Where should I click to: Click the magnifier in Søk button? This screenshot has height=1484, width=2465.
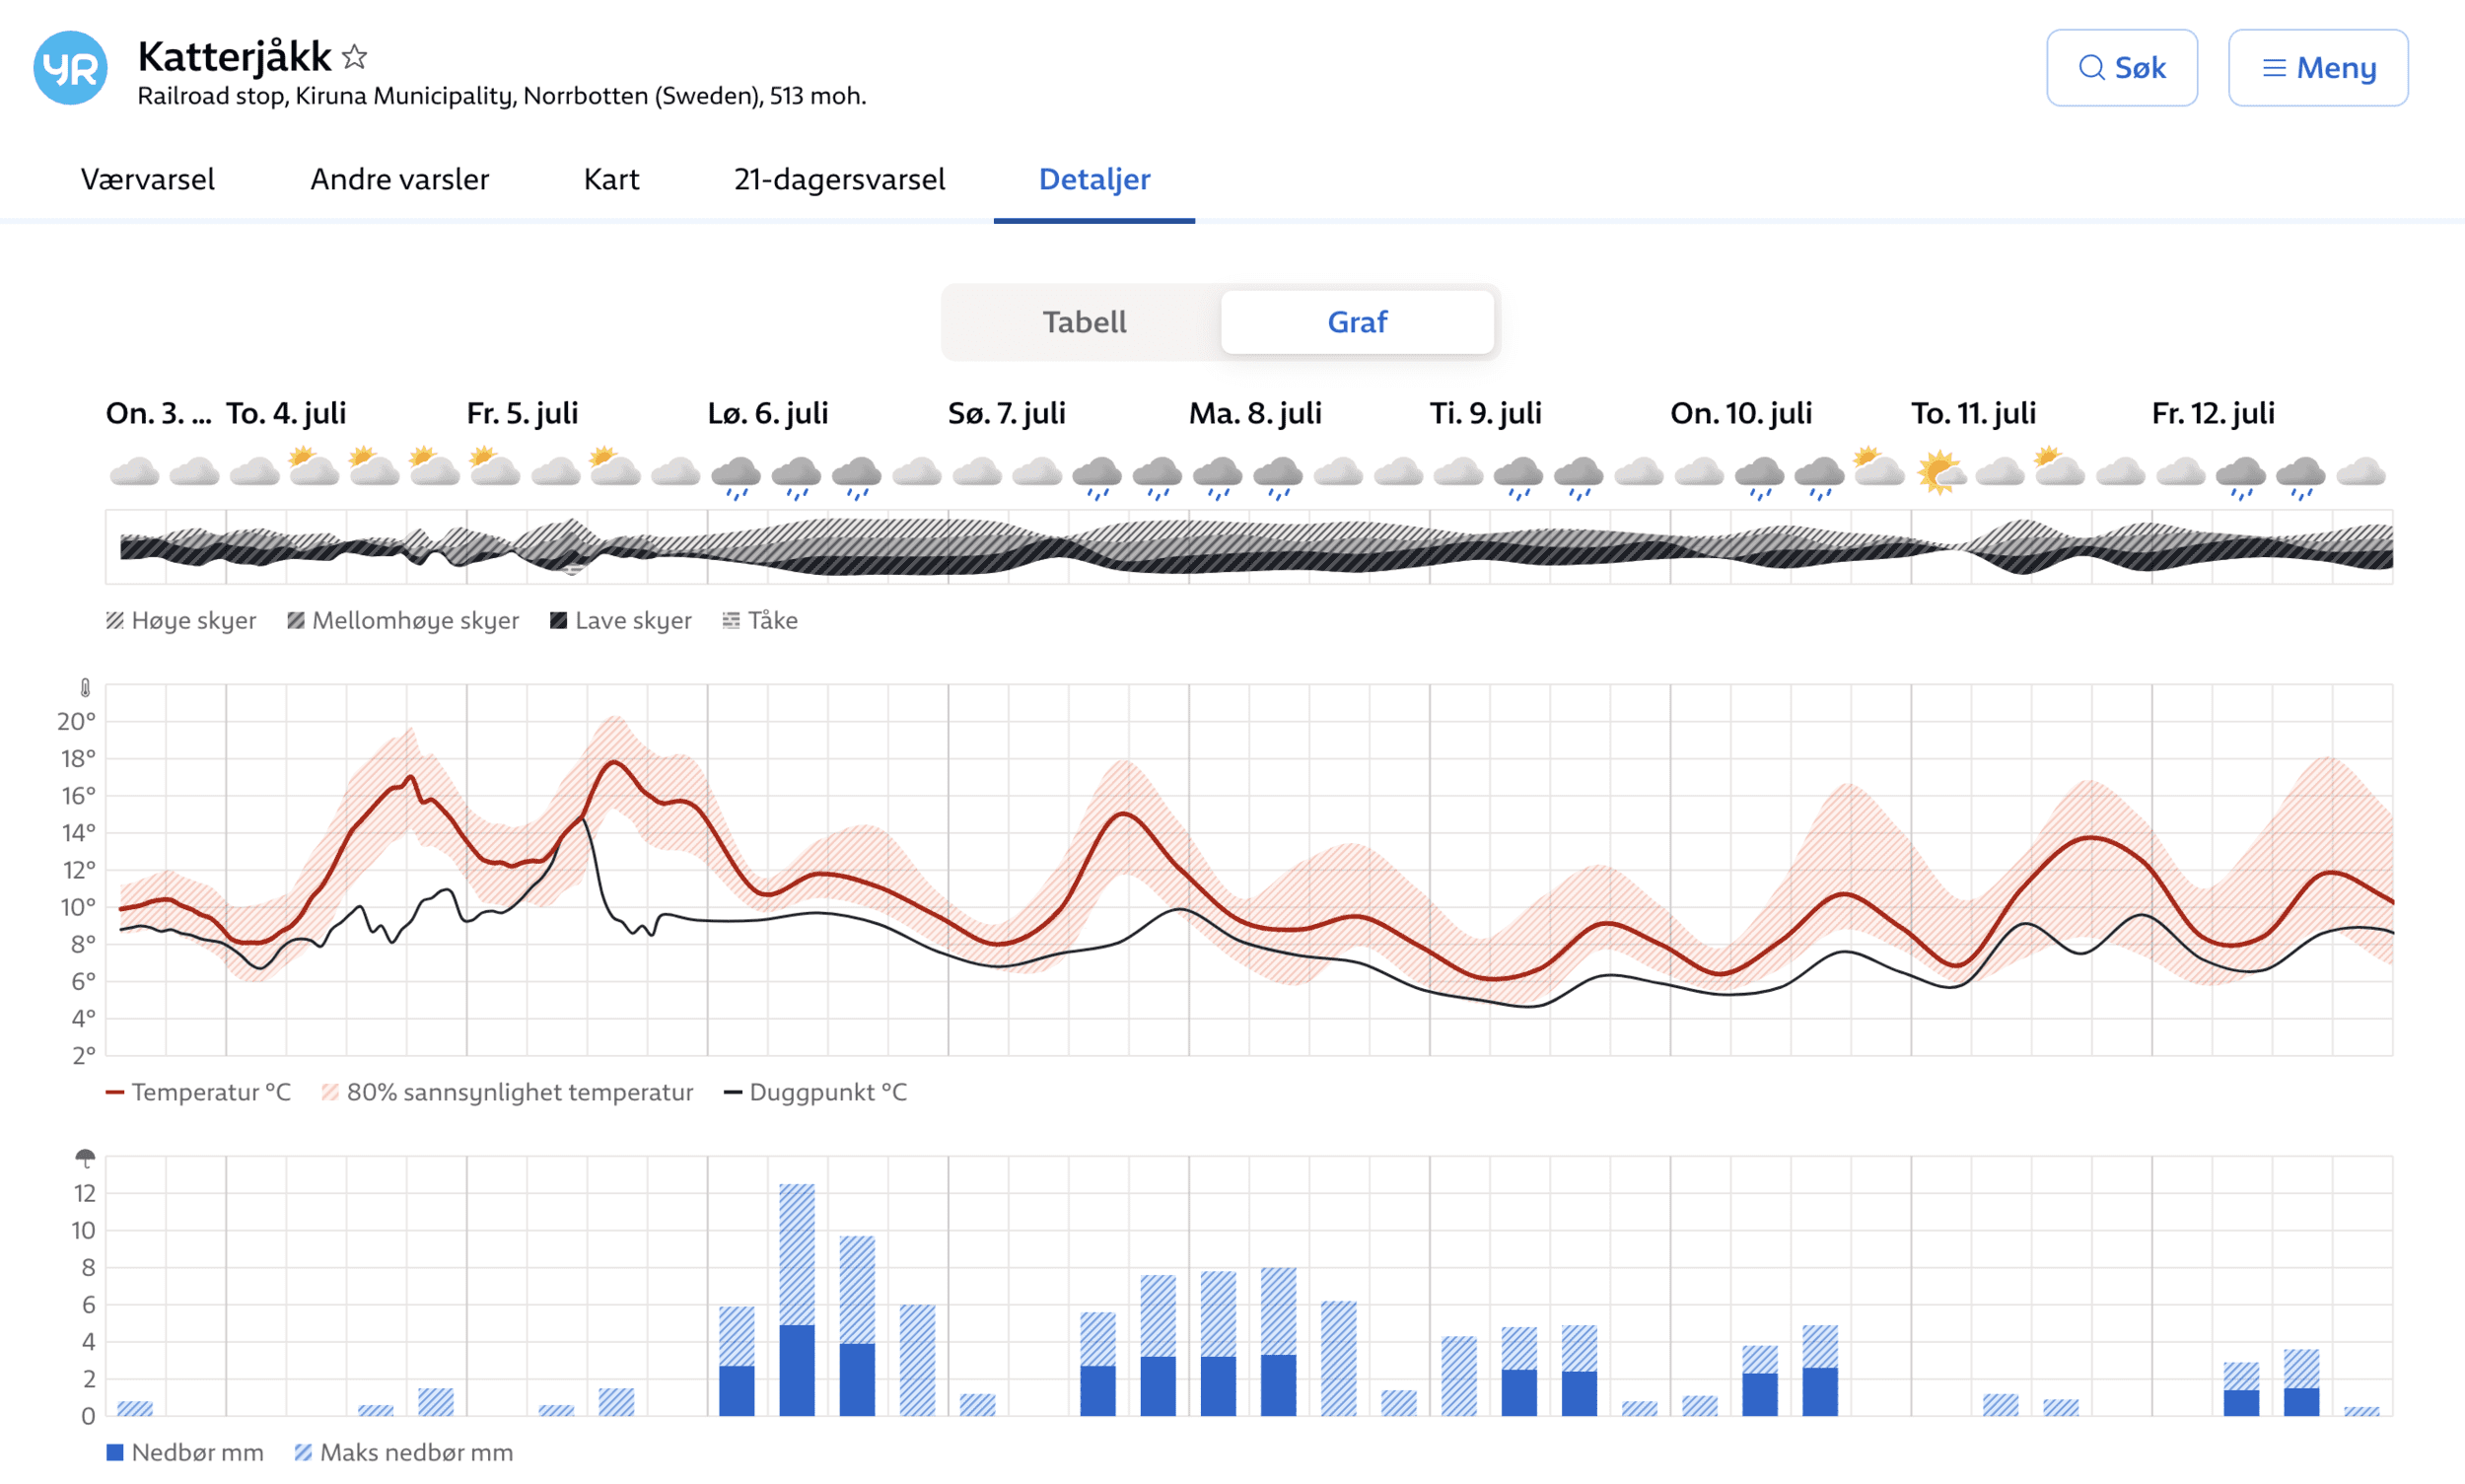click(2090, 68)
